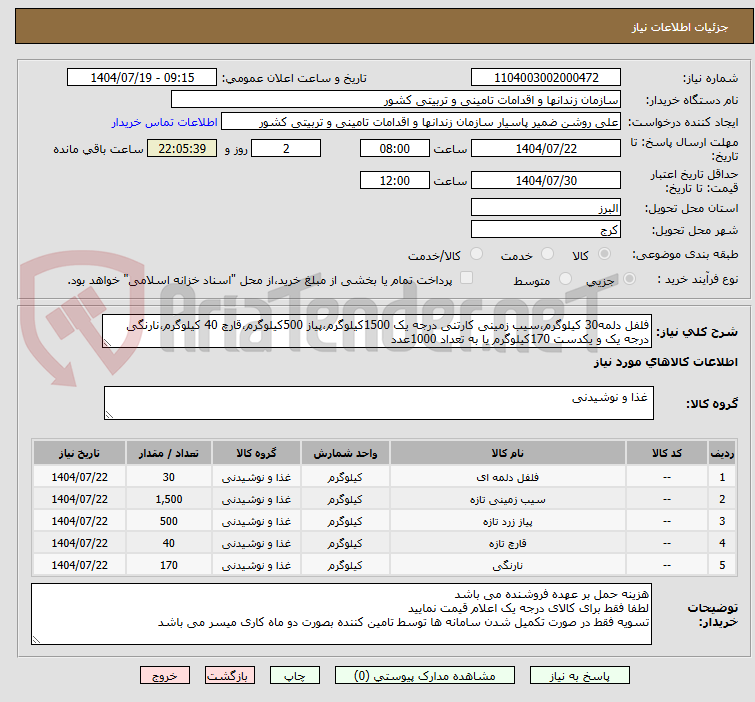Click کیلوگرم unit in سیب زمینی تازه row
Image resolution: width=755 pixels, height=702 pixels.
coord(345,499)
